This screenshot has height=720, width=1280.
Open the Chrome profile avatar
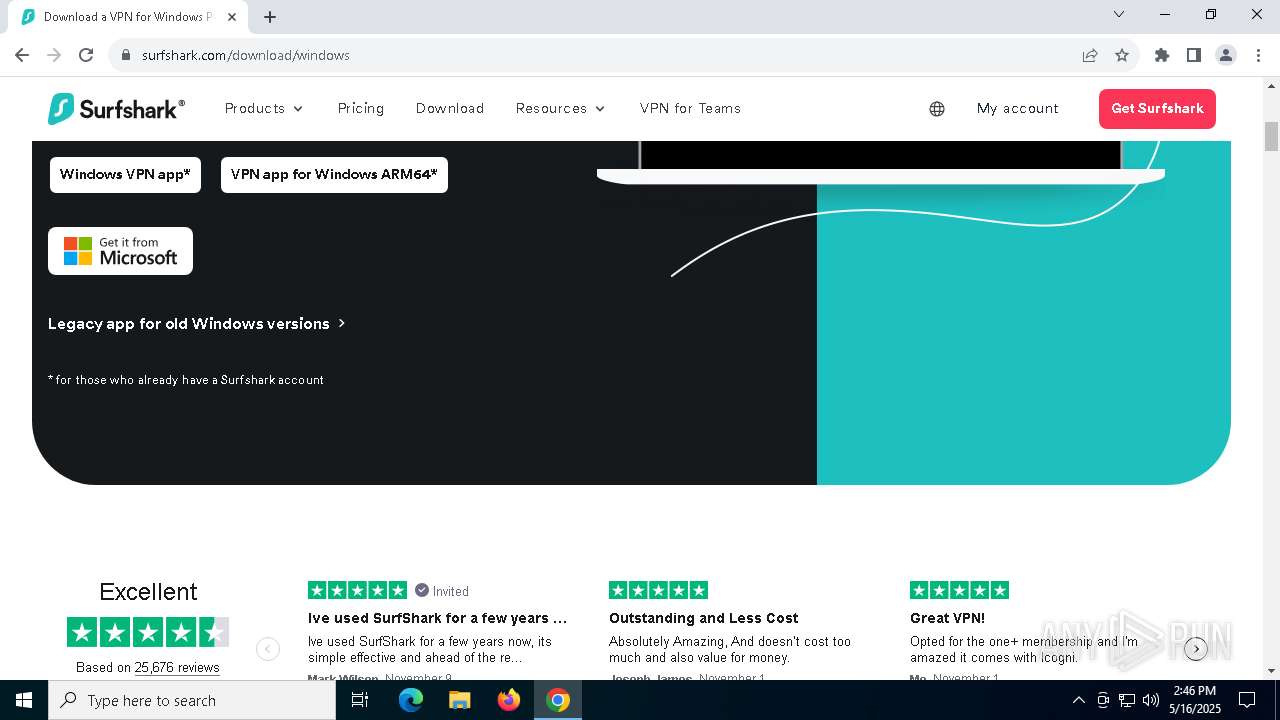1226,55
